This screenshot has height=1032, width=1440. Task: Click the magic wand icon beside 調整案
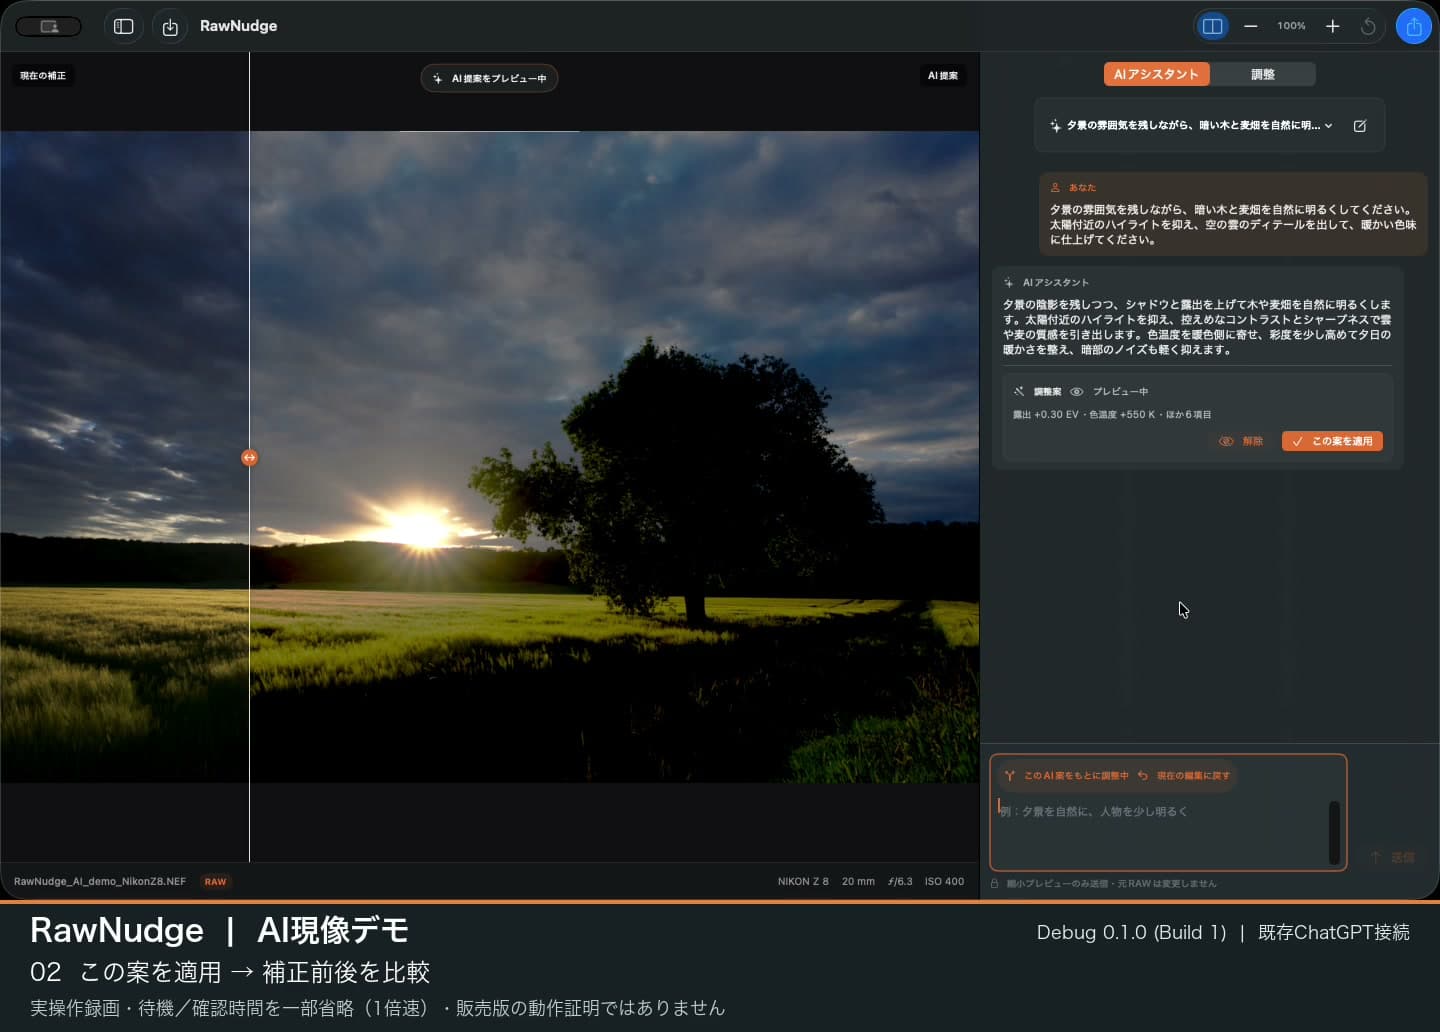1019,391
